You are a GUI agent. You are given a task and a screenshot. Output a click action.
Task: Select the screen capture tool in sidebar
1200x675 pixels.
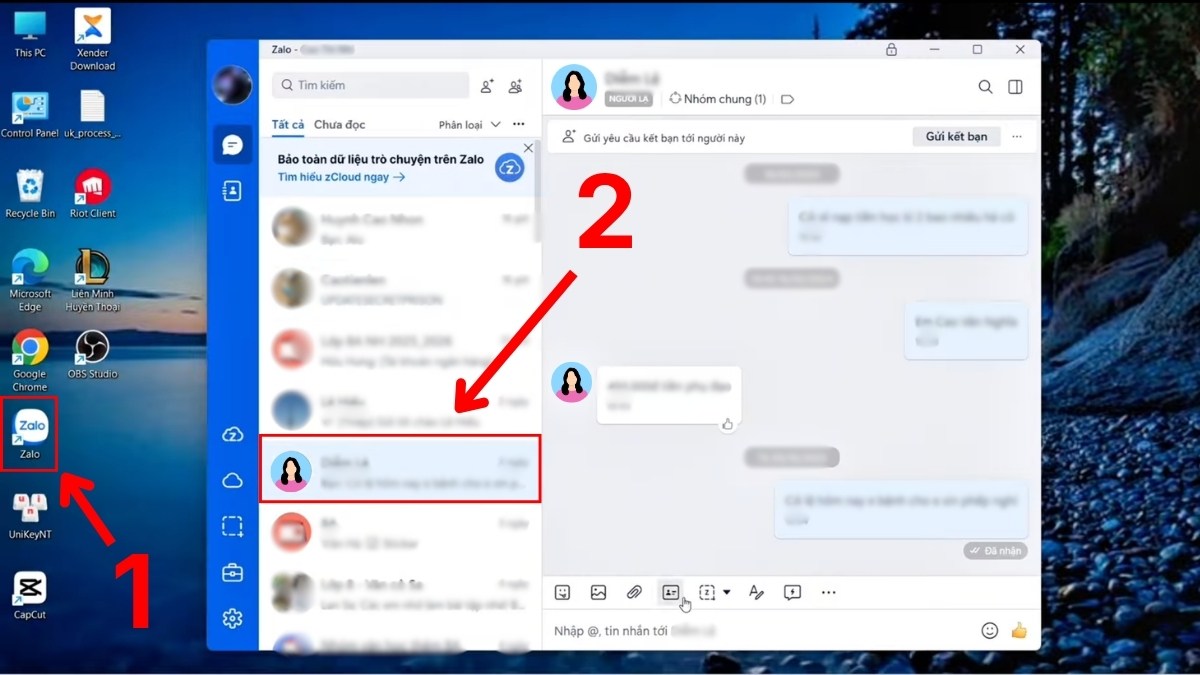[x=232, y=526]
